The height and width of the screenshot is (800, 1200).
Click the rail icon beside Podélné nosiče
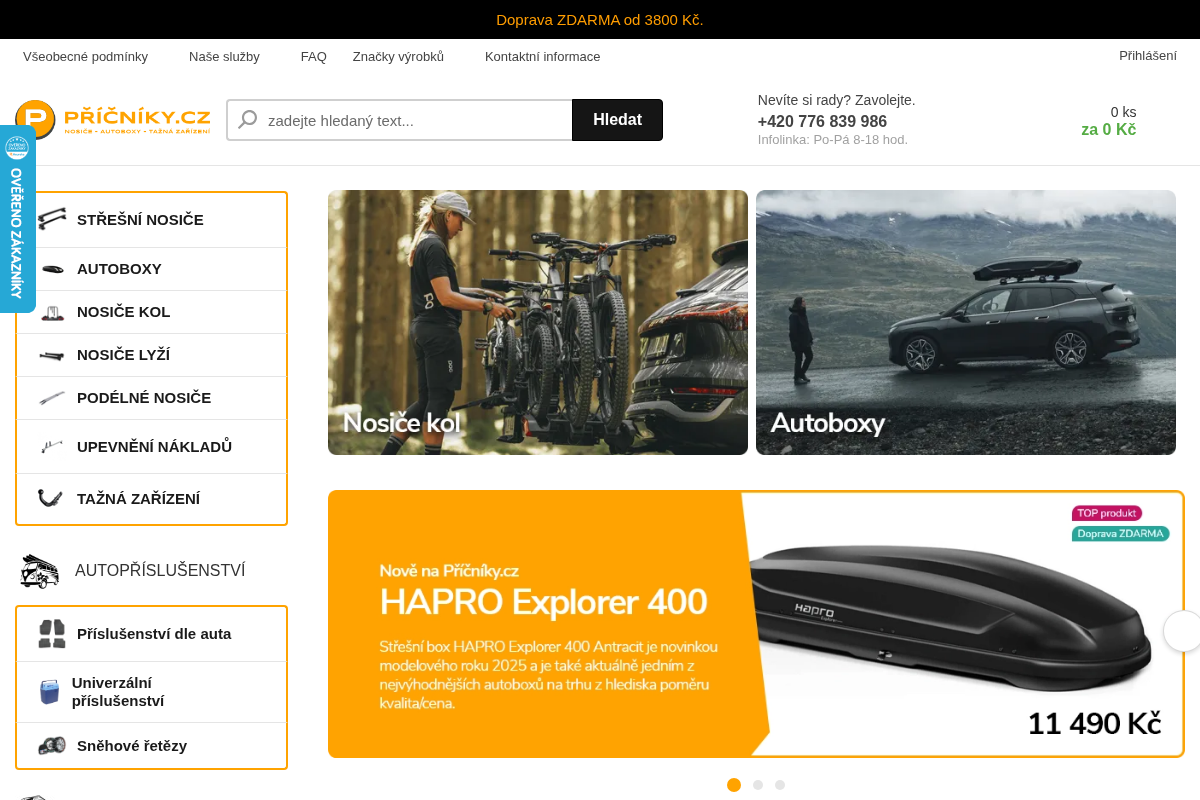pyautogui.click(x=52, y=398)
